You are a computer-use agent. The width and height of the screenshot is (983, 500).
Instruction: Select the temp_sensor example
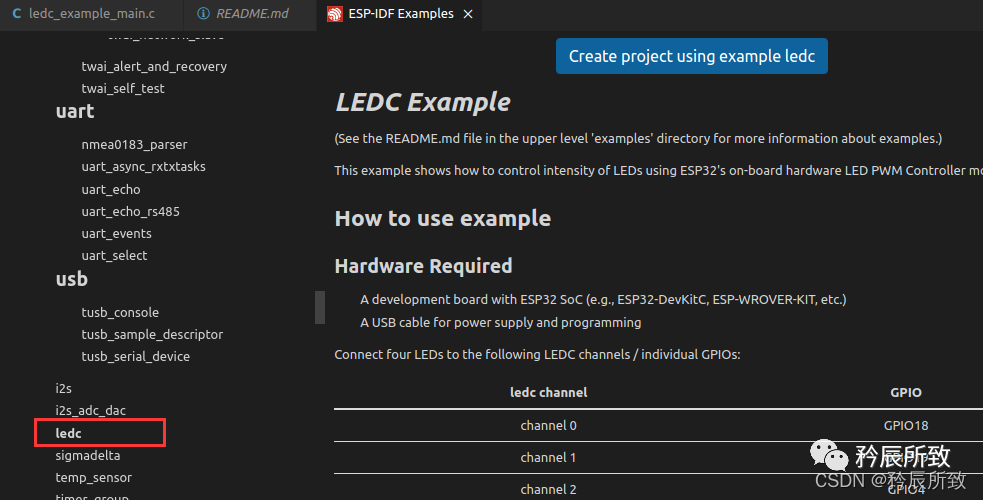pos(93,477)
